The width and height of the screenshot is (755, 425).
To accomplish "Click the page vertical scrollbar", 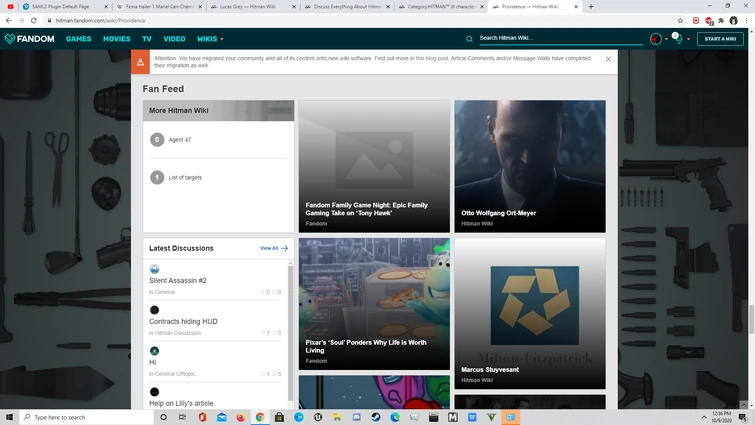I will tap(750, 319).
